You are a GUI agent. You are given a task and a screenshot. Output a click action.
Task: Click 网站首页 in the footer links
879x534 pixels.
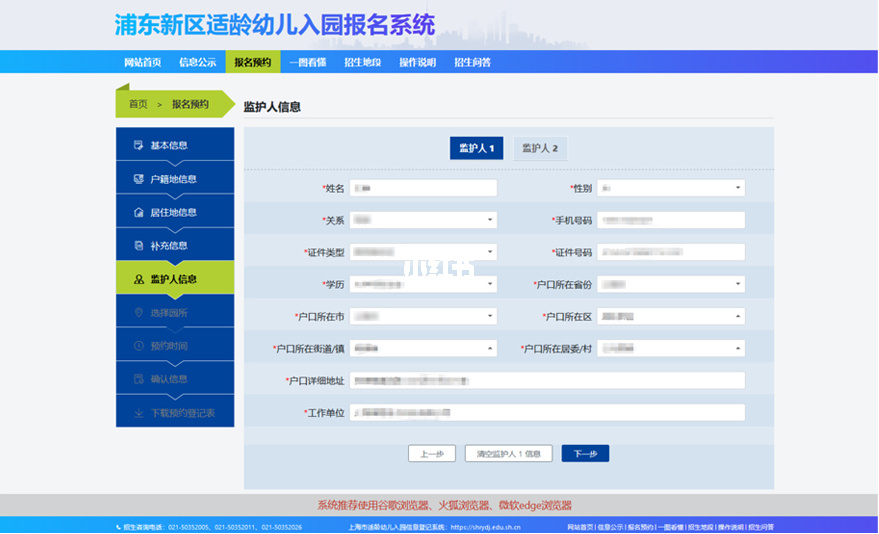[x=580, y=527]
